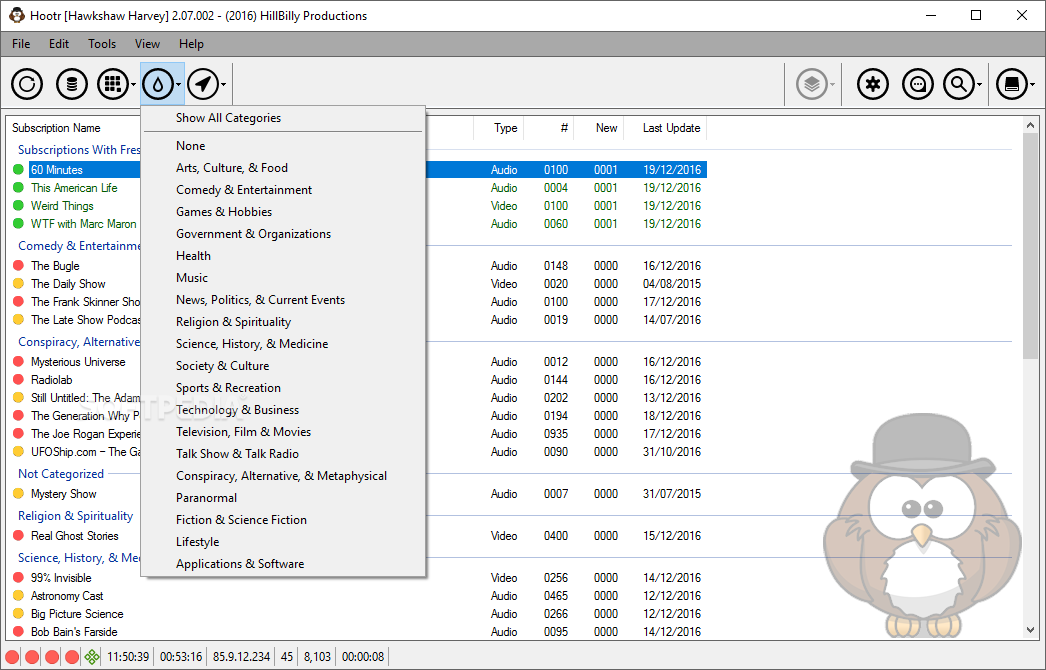Click the yellow status dot beside The Daily Show

18,284
